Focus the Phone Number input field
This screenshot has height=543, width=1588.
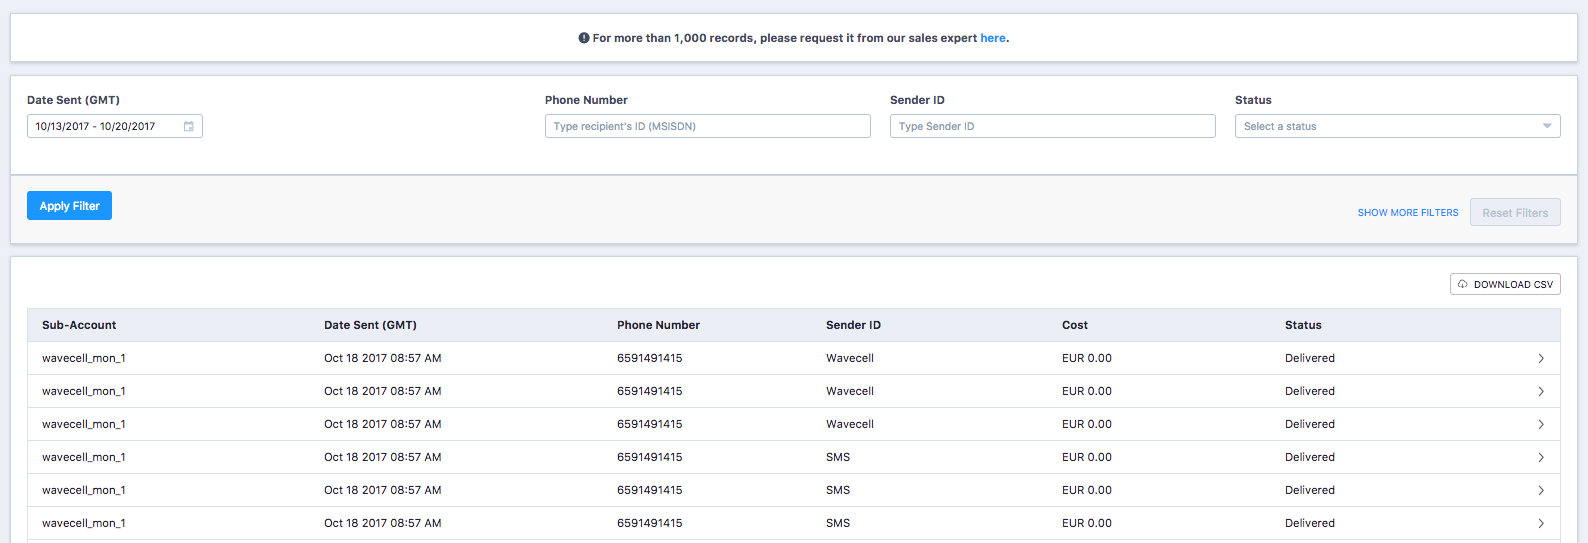(707, 126)
